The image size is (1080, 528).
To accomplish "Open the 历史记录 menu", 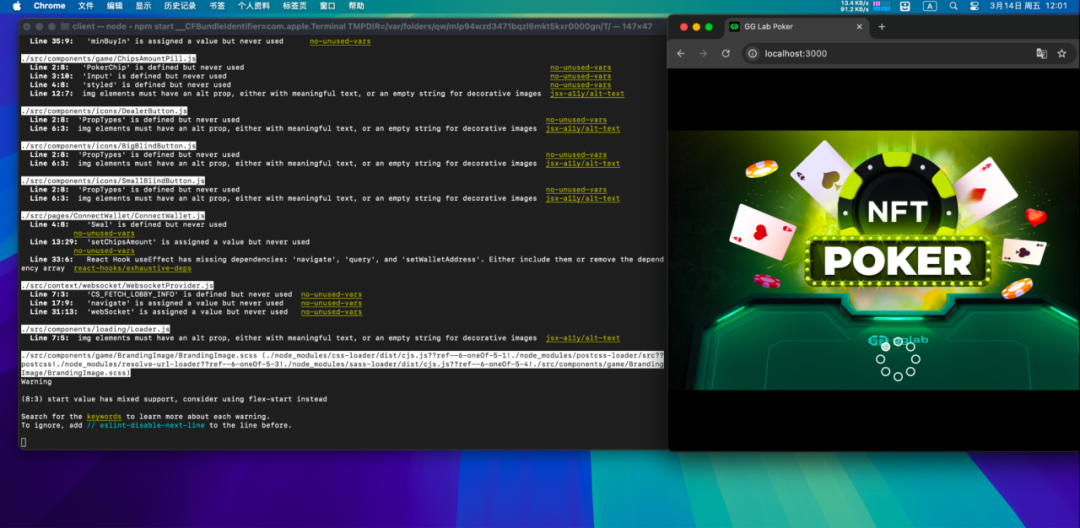I will tap(180, 6).
